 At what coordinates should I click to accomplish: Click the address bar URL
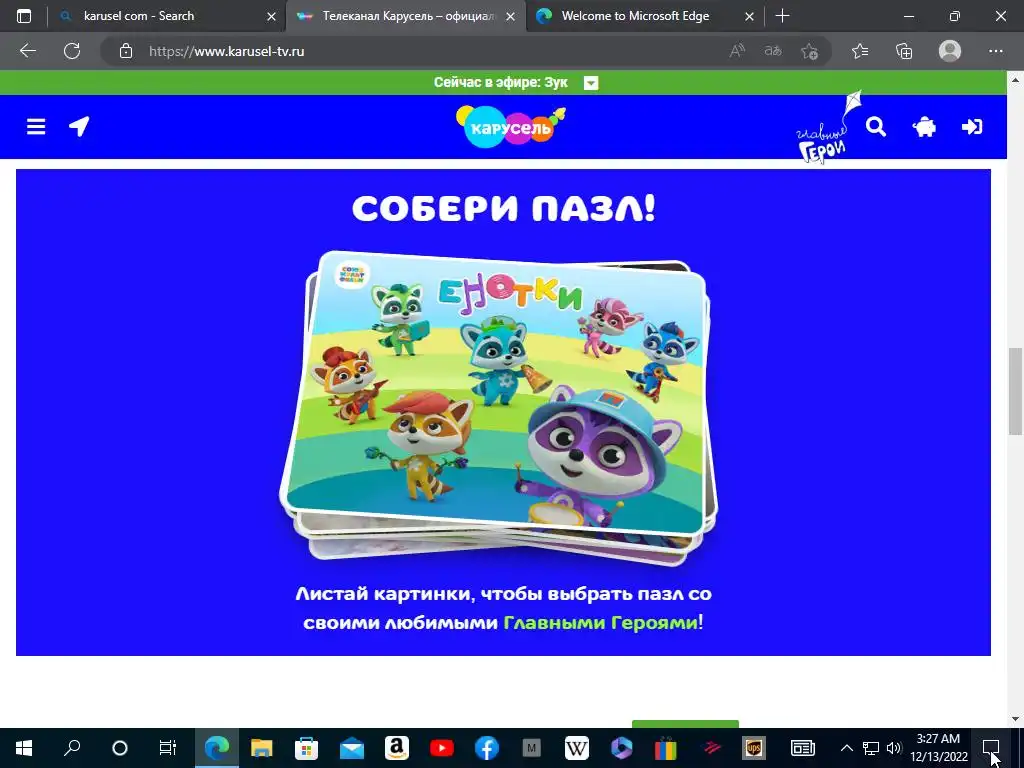coord(227,51)
